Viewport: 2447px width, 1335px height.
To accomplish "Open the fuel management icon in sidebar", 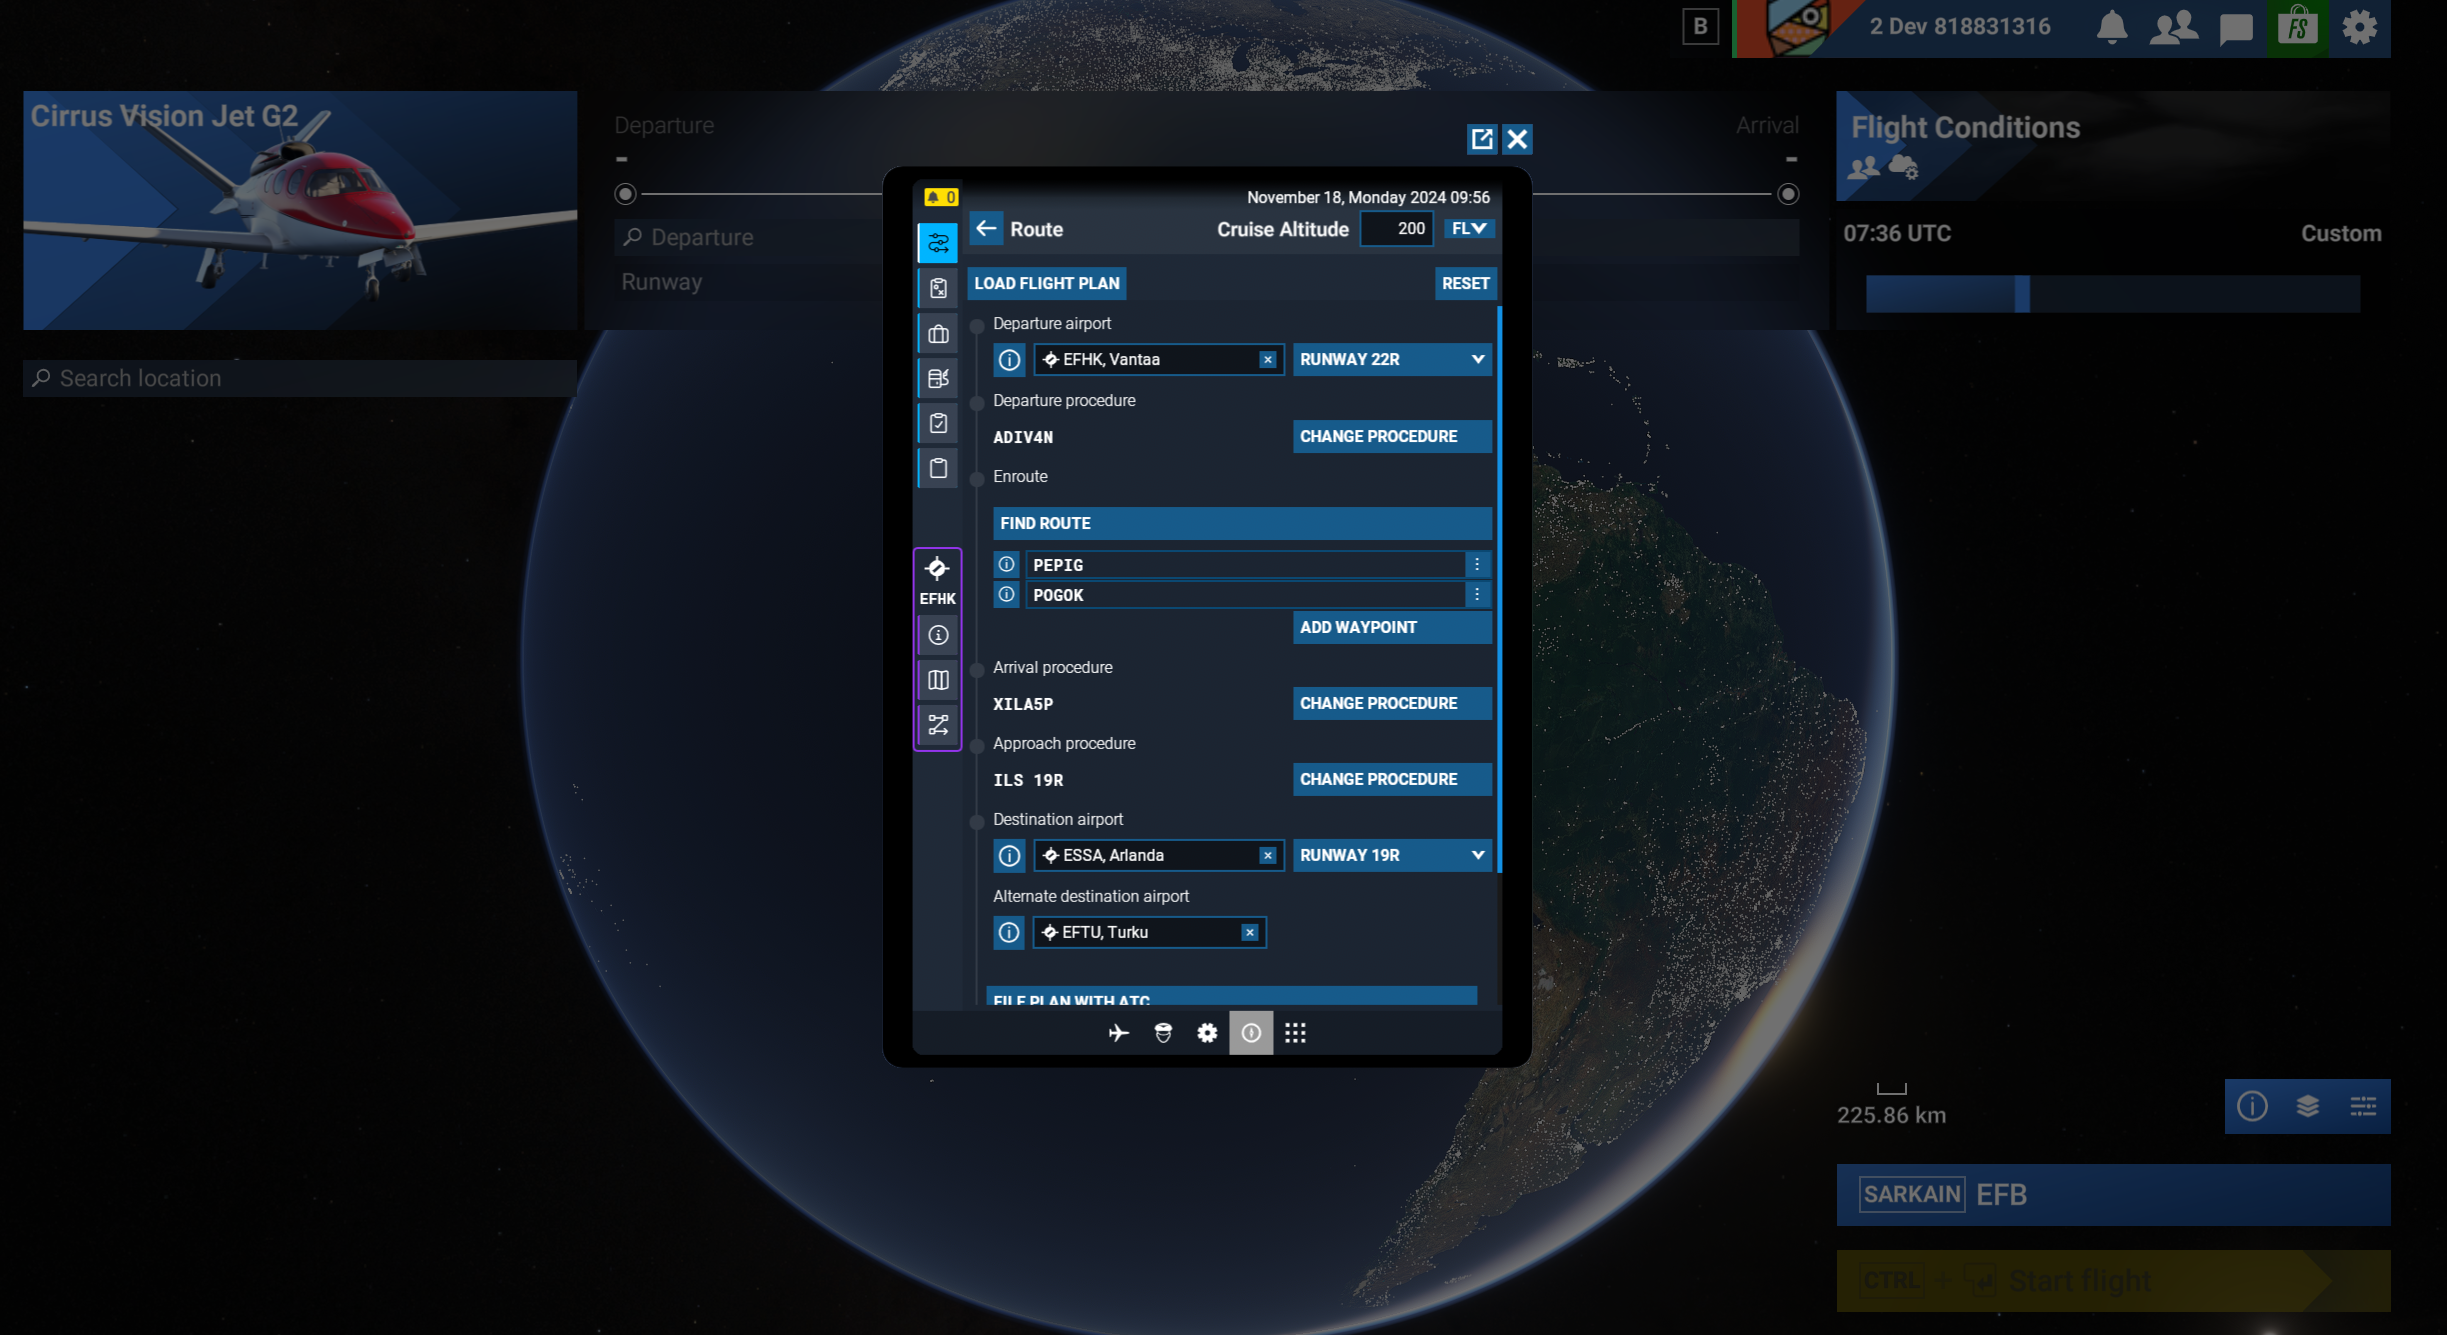I will [x=937, y=378].
